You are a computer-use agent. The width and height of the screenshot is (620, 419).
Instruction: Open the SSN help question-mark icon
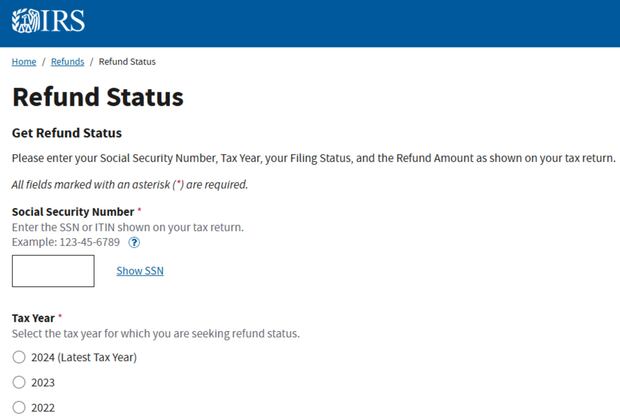point(134,242)
